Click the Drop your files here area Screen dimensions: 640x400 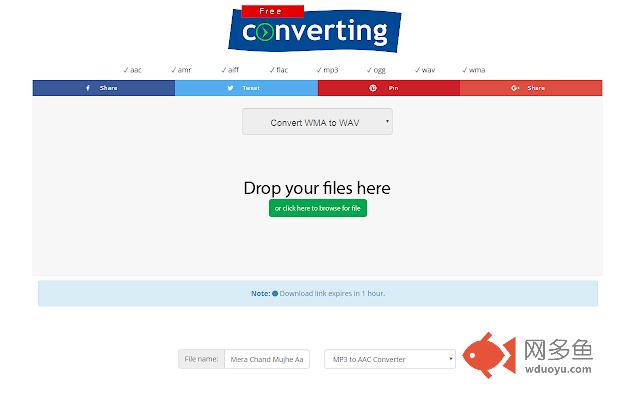317,188
